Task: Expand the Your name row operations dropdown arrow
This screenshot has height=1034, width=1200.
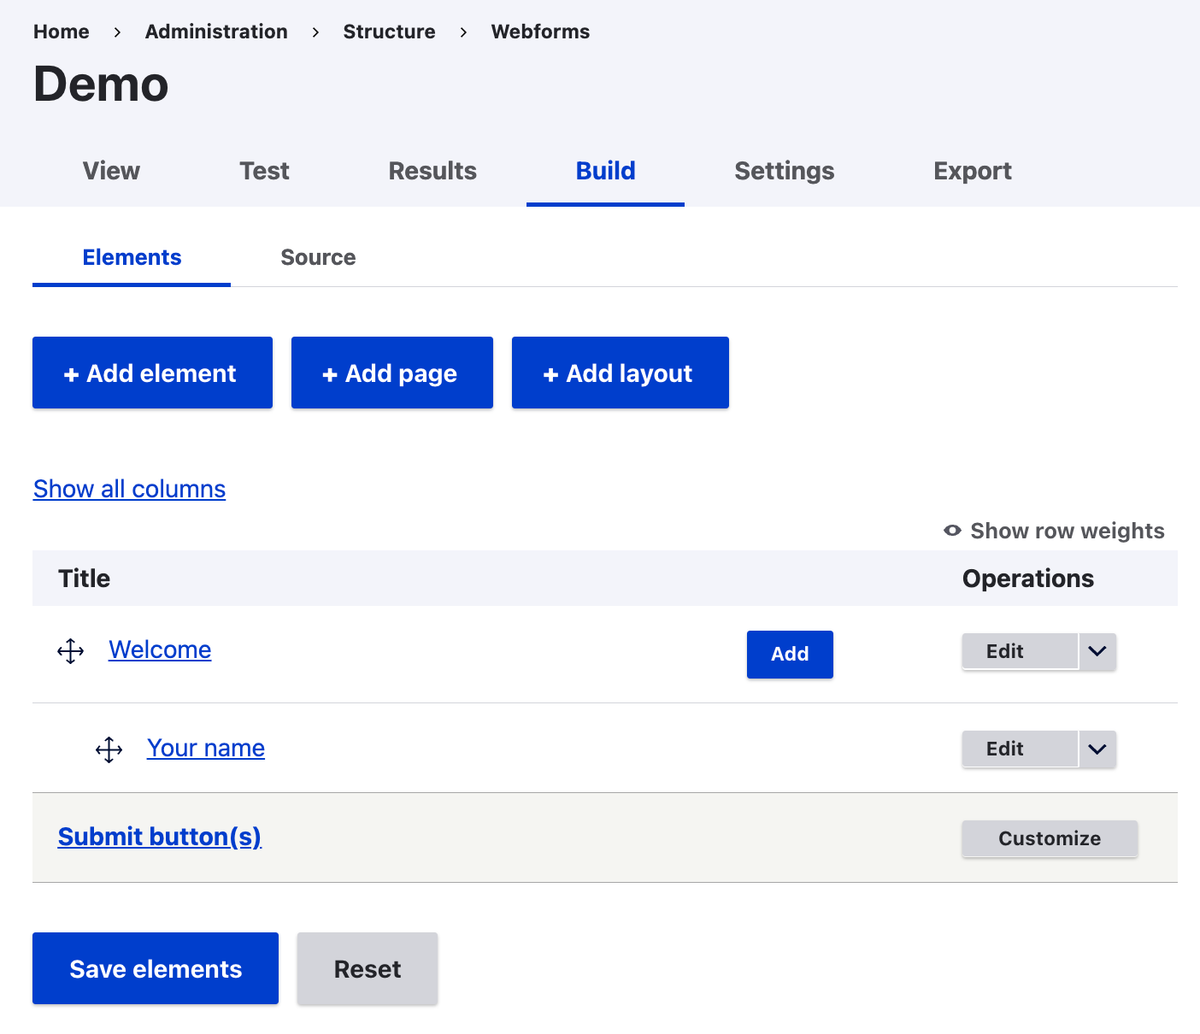Action: pos(1097,749)
